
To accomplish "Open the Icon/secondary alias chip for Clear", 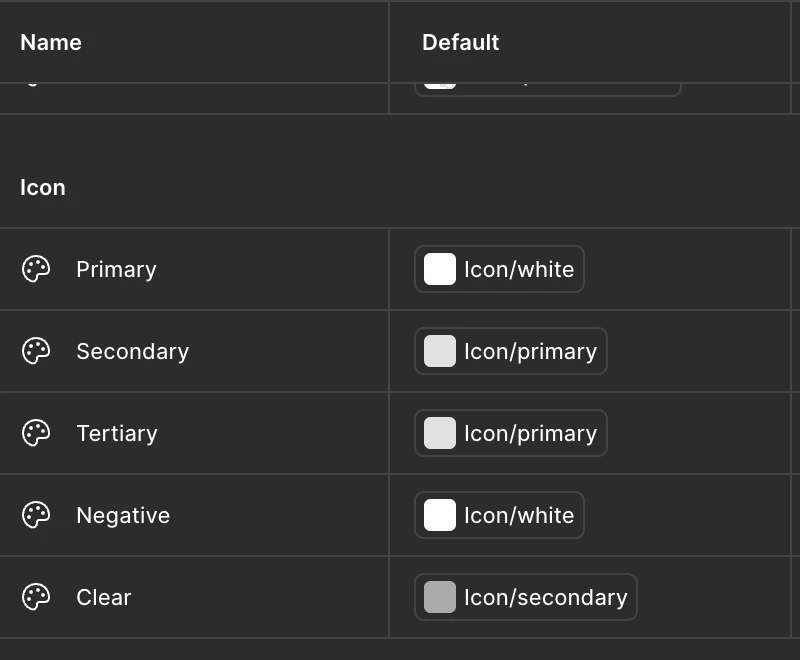I will pos(545,597).
